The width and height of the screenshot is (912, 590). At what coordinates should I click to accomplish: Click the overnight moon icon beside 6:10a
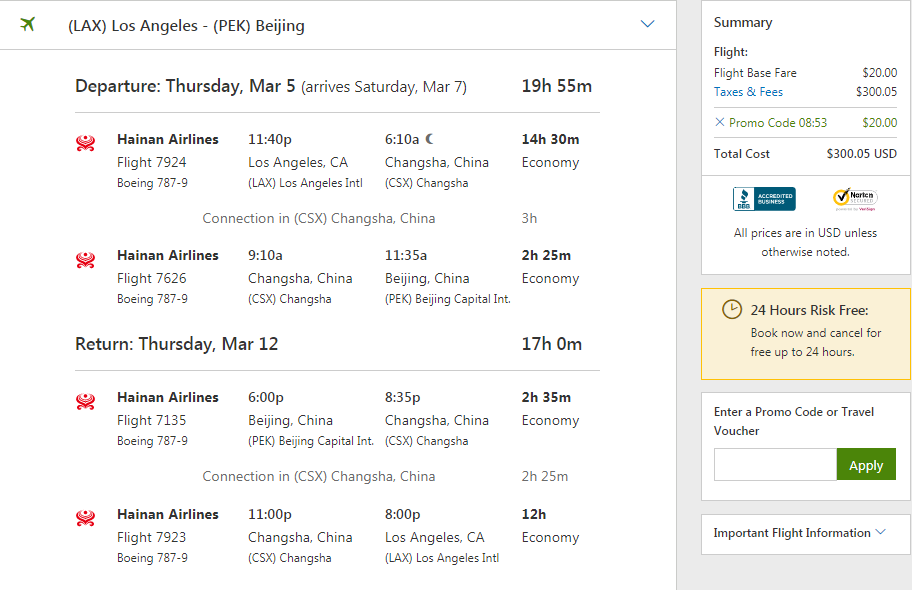coord(429,139)
